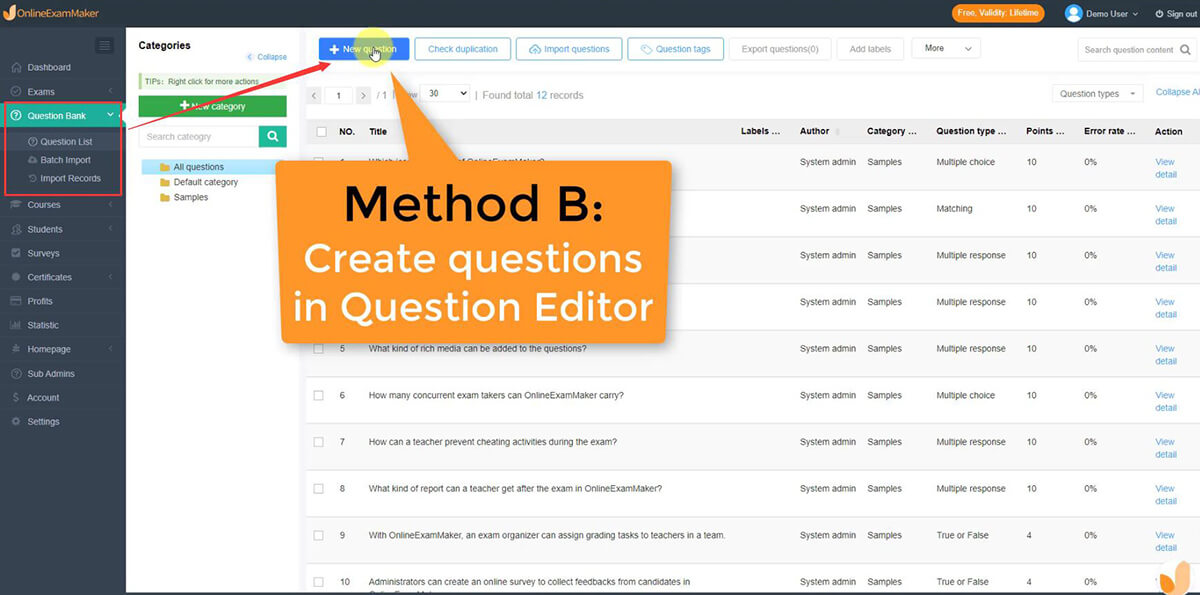Select the Samples category tree item
1200x595 pixels.
[x=191, y=197]
